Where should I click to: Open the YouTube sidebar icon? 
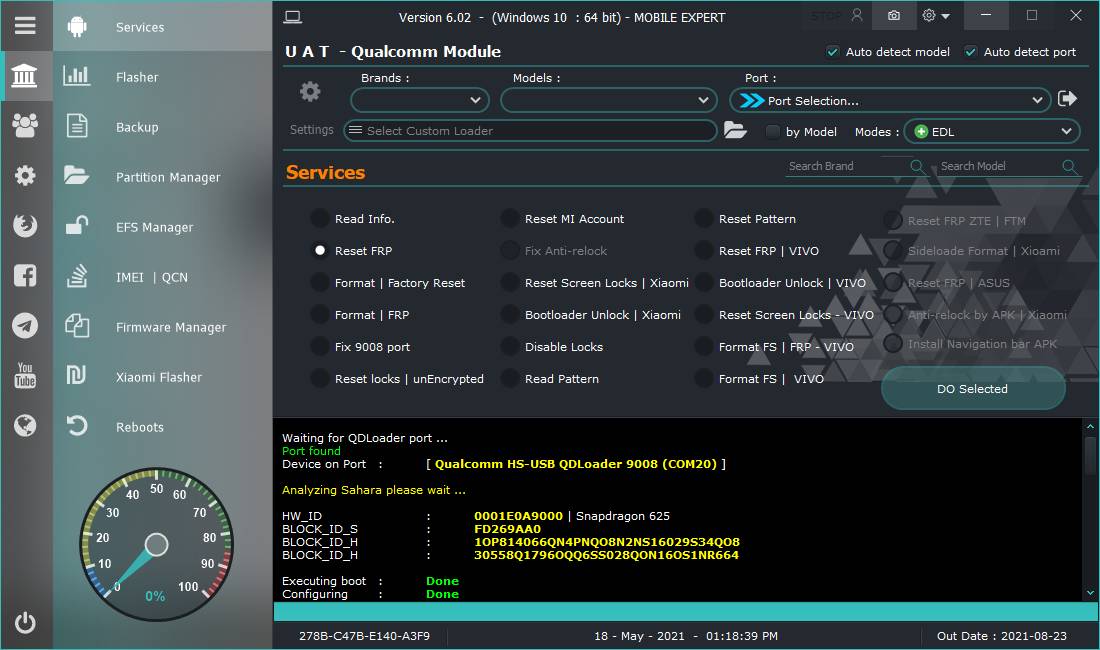click(x=25, y=375)
